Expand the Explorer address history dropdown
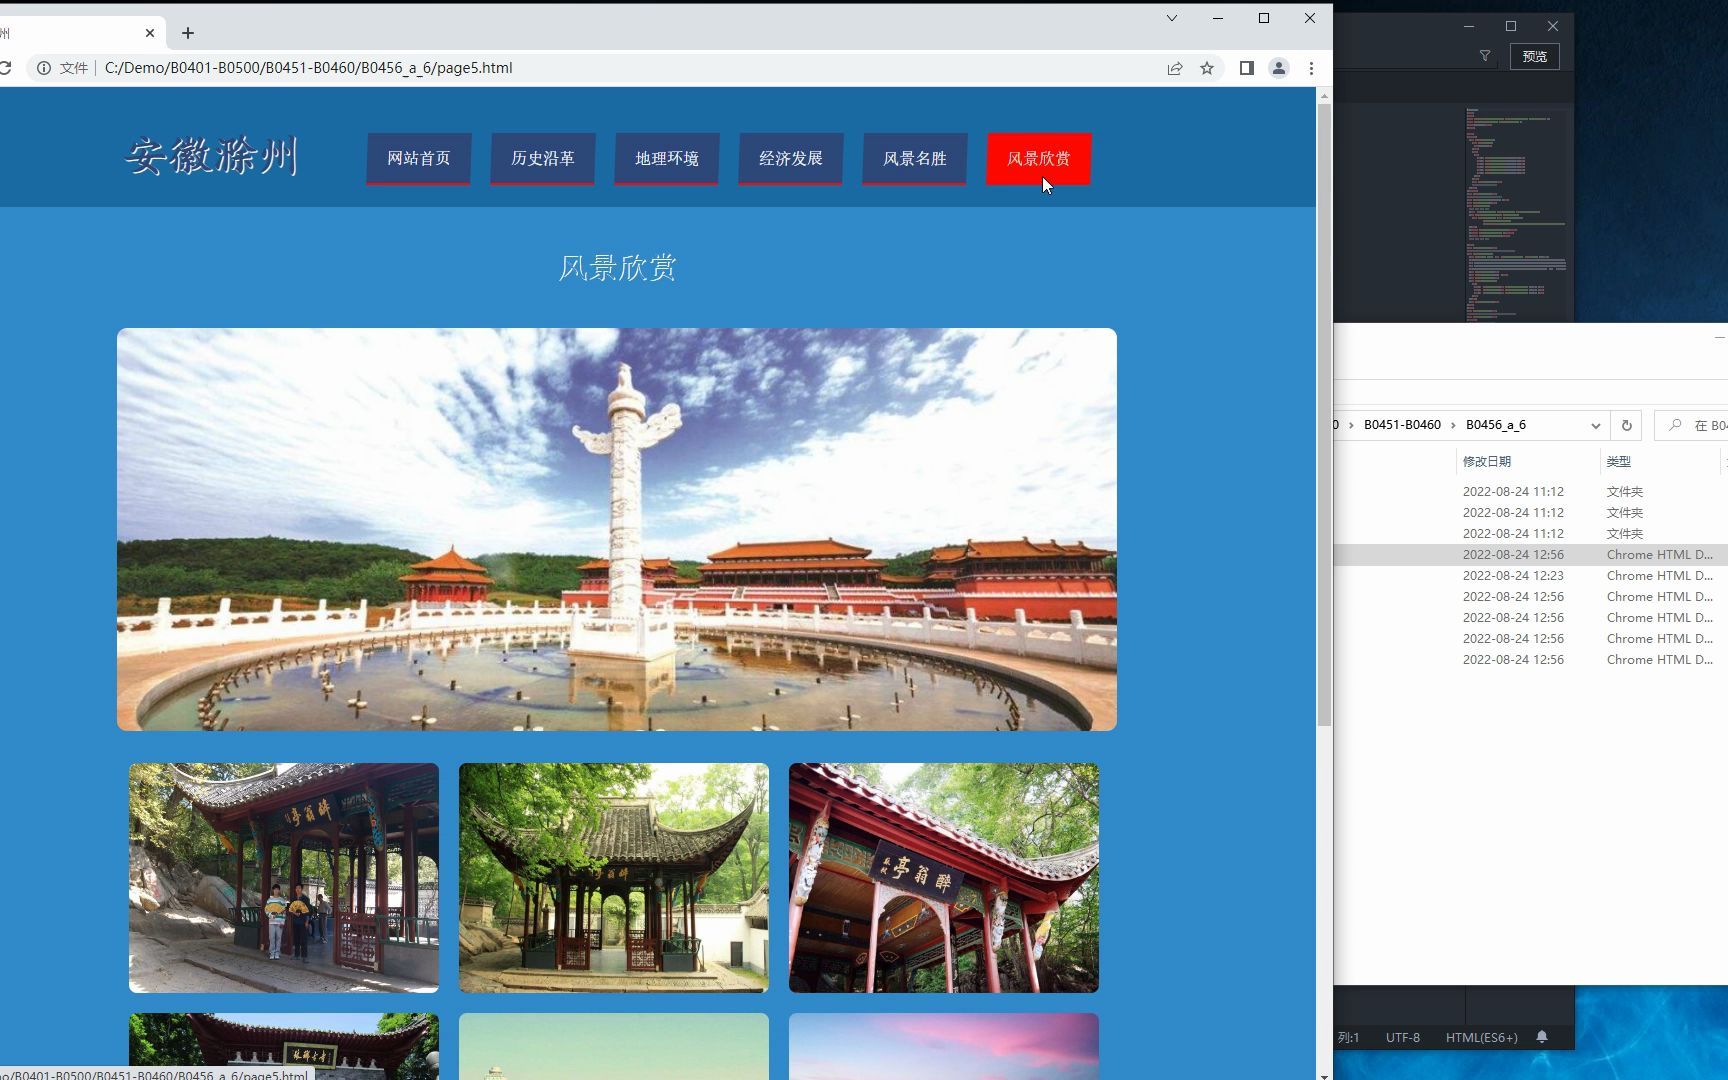The width and height of the screenshot is (1728, 1080). pyautogui.click(x=1595, y=425)
